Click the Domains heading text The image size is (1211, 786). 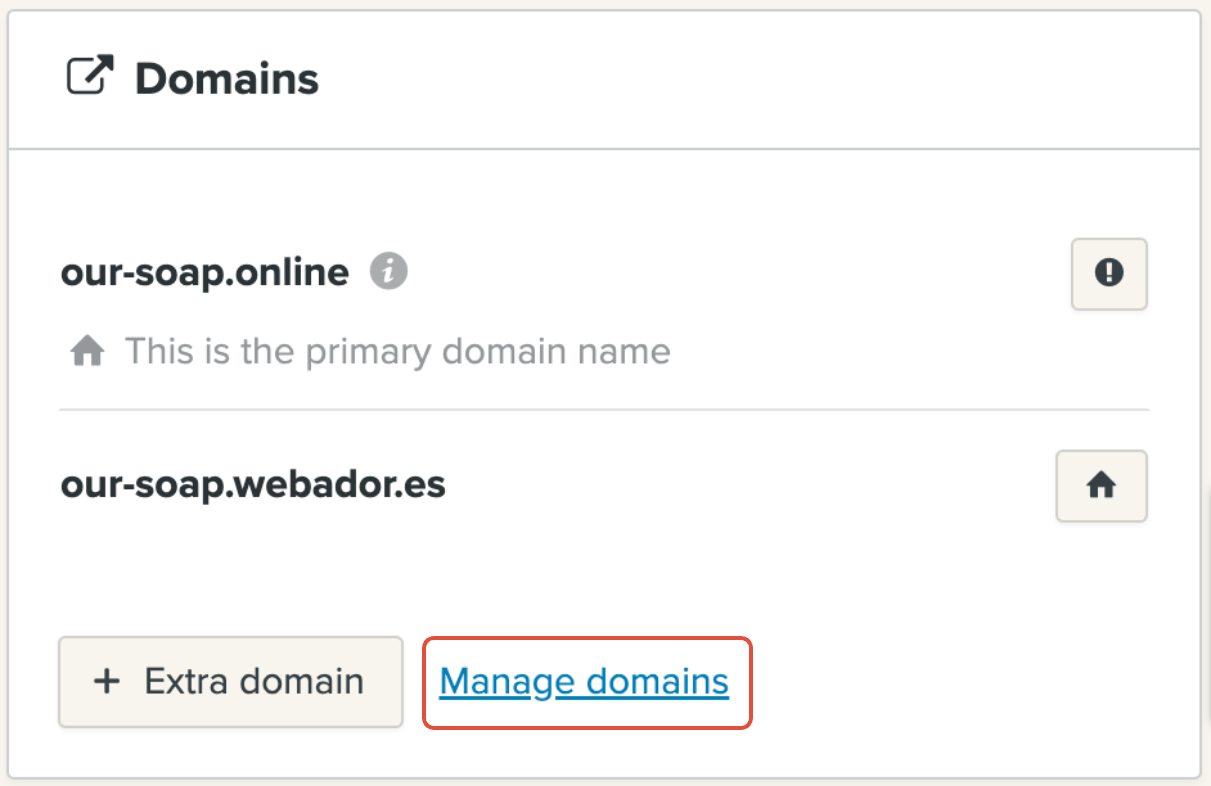tap(227, 79)
